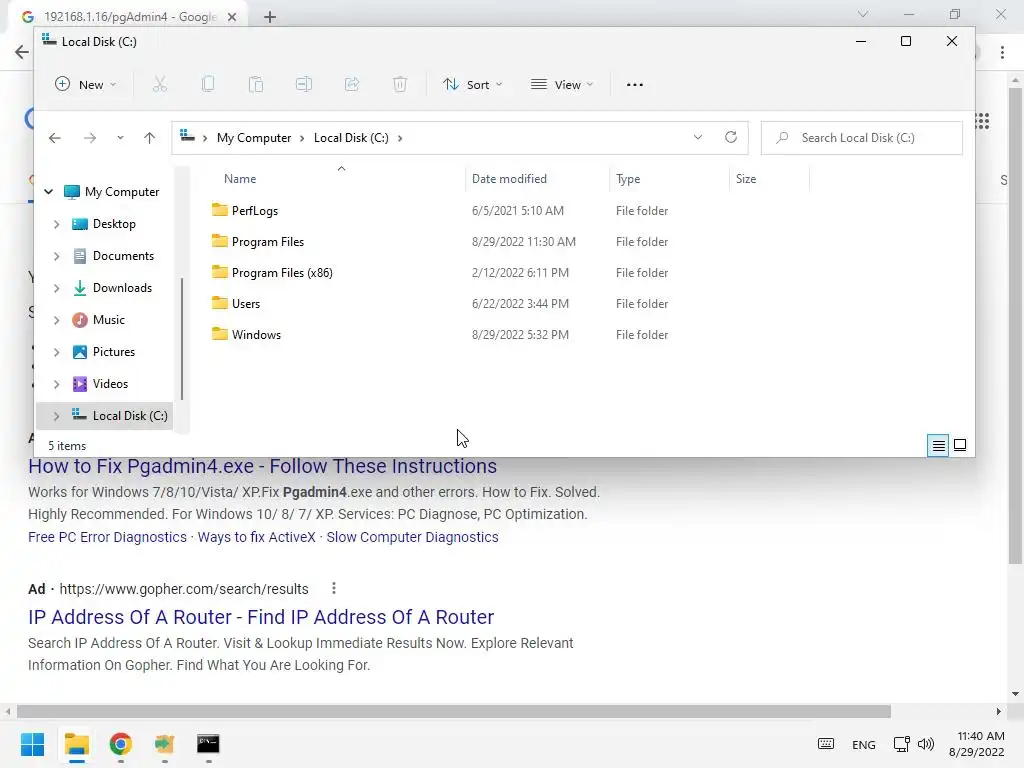Switch to large thumbnails view icon

point(960,445)
